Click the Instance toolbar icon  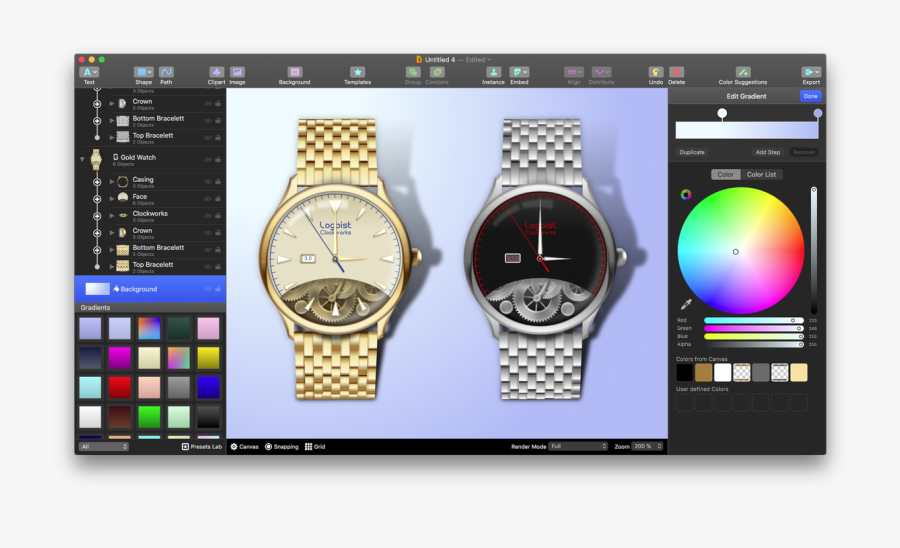493,72
